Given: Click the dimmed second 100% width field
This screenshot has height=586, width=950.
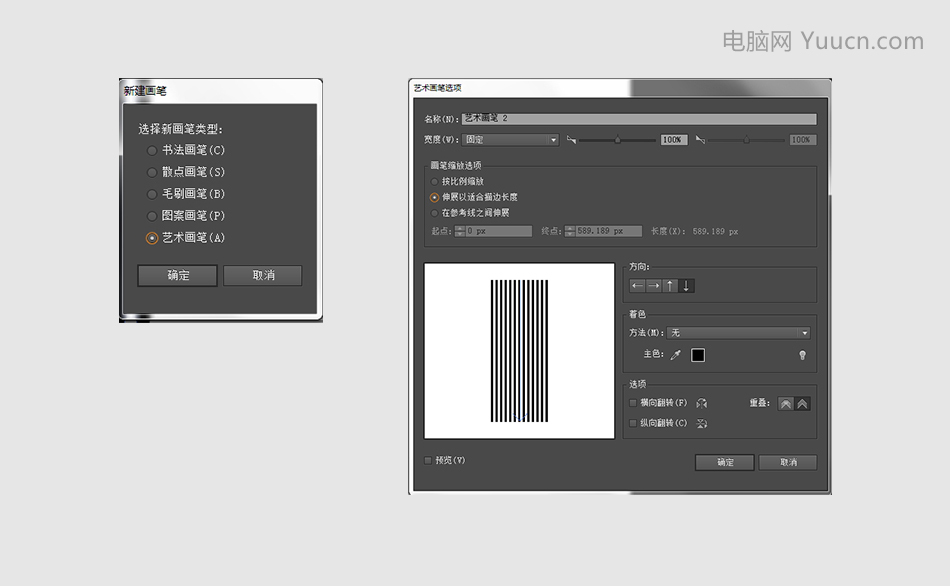Looking at the screenshot, I should coord(802,140).
